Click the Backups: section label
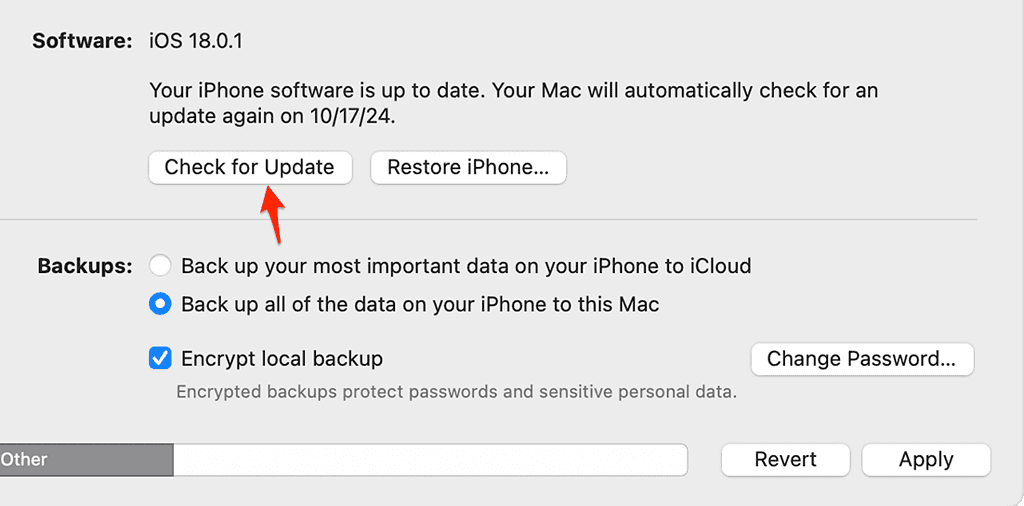This screenshot has width=1024, height=506. click(84, 266)
